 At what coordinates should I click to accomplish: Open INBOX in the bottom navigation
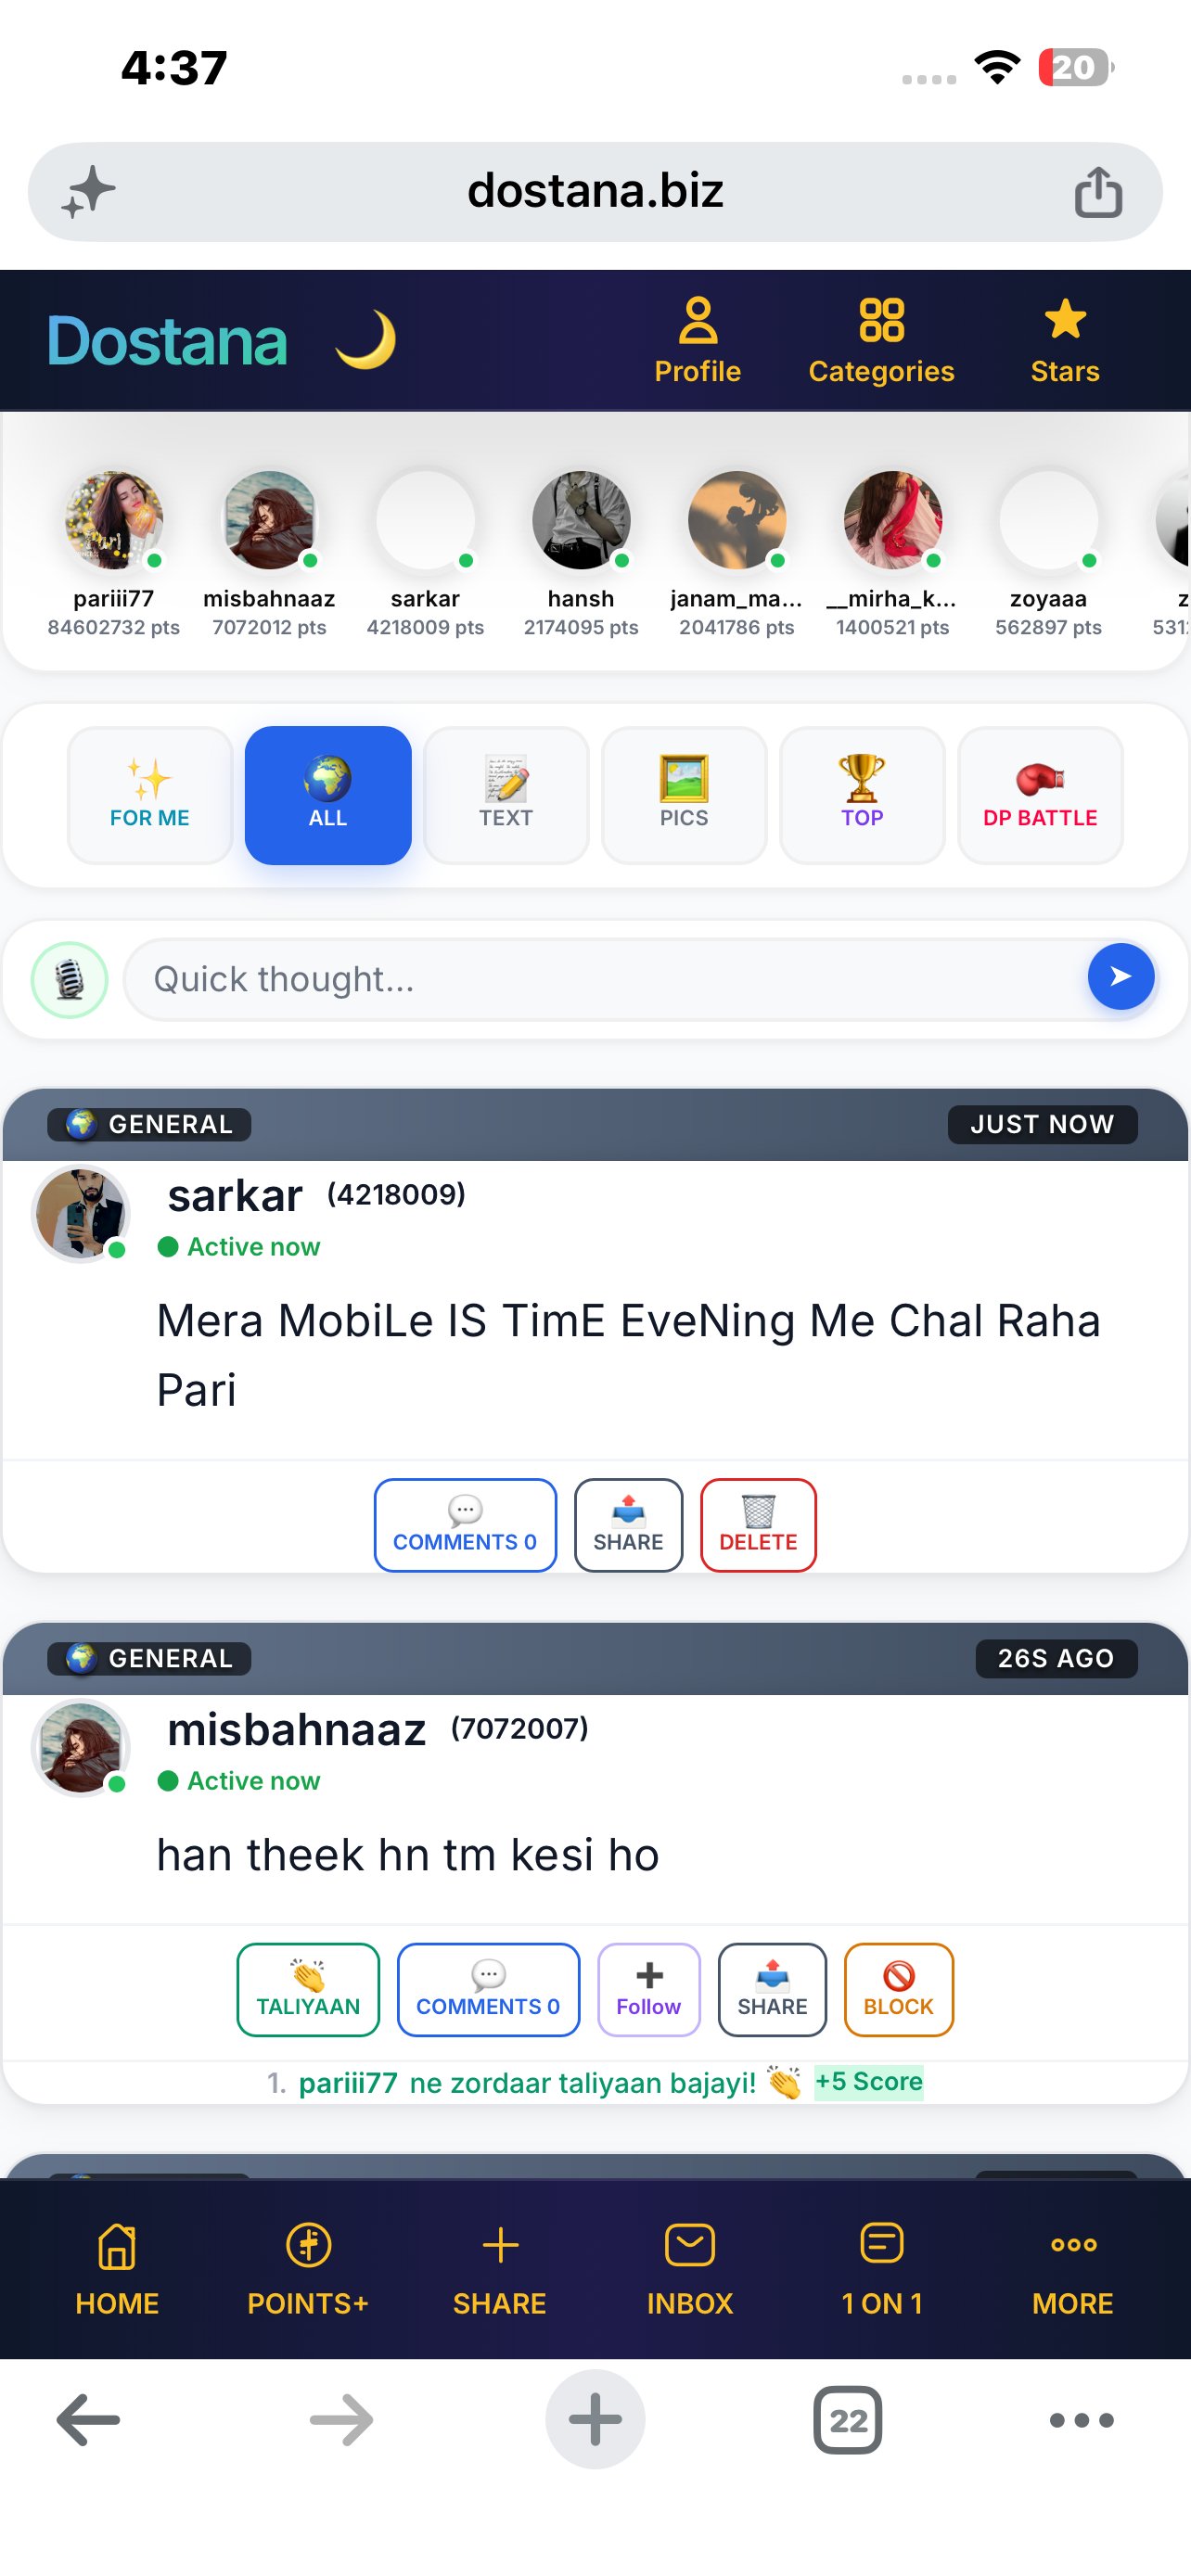(690, 2268)
